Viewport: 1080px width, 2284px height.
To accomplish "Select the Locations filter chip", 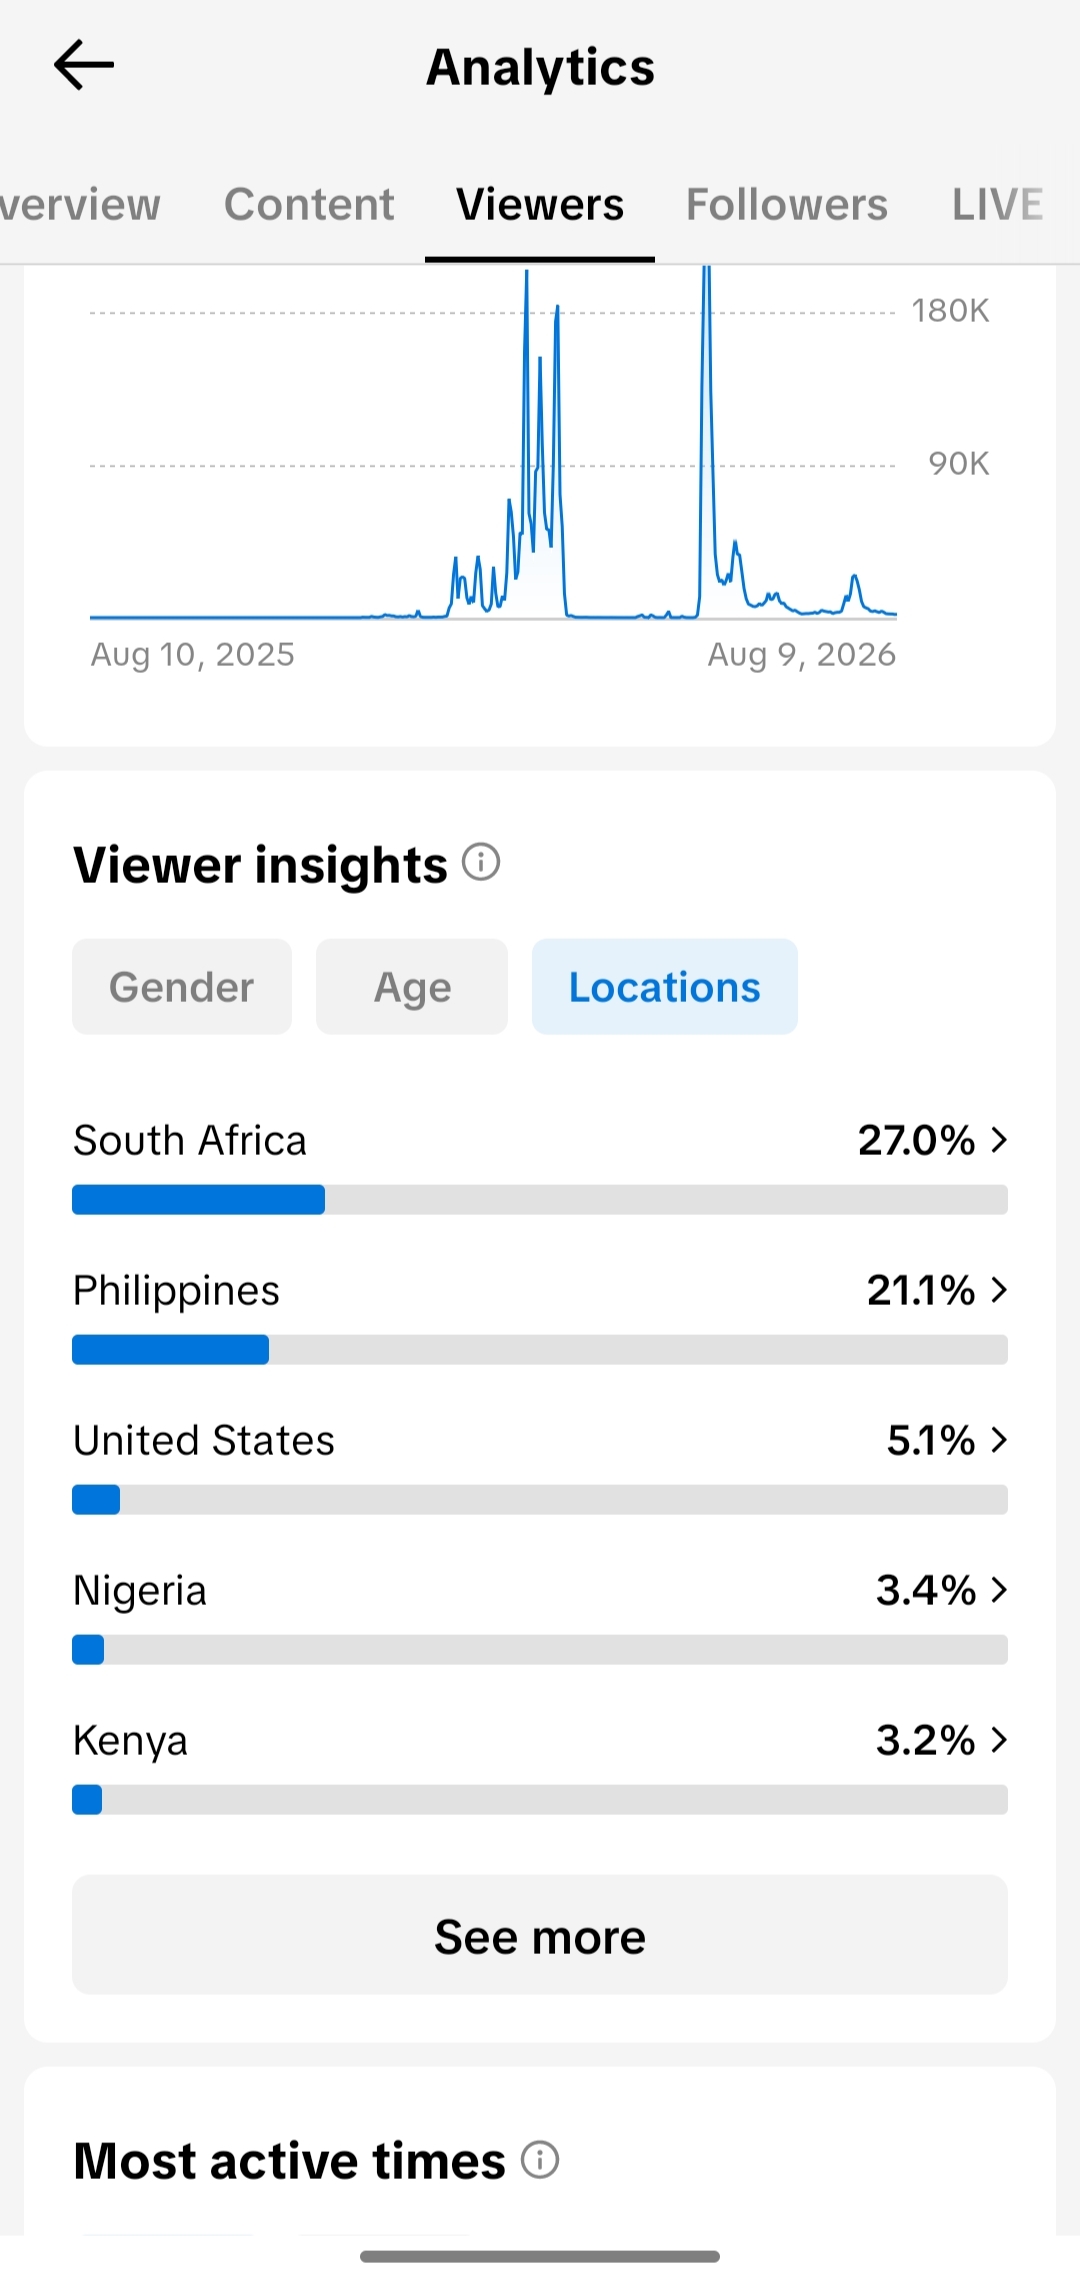I will [665, 987].
